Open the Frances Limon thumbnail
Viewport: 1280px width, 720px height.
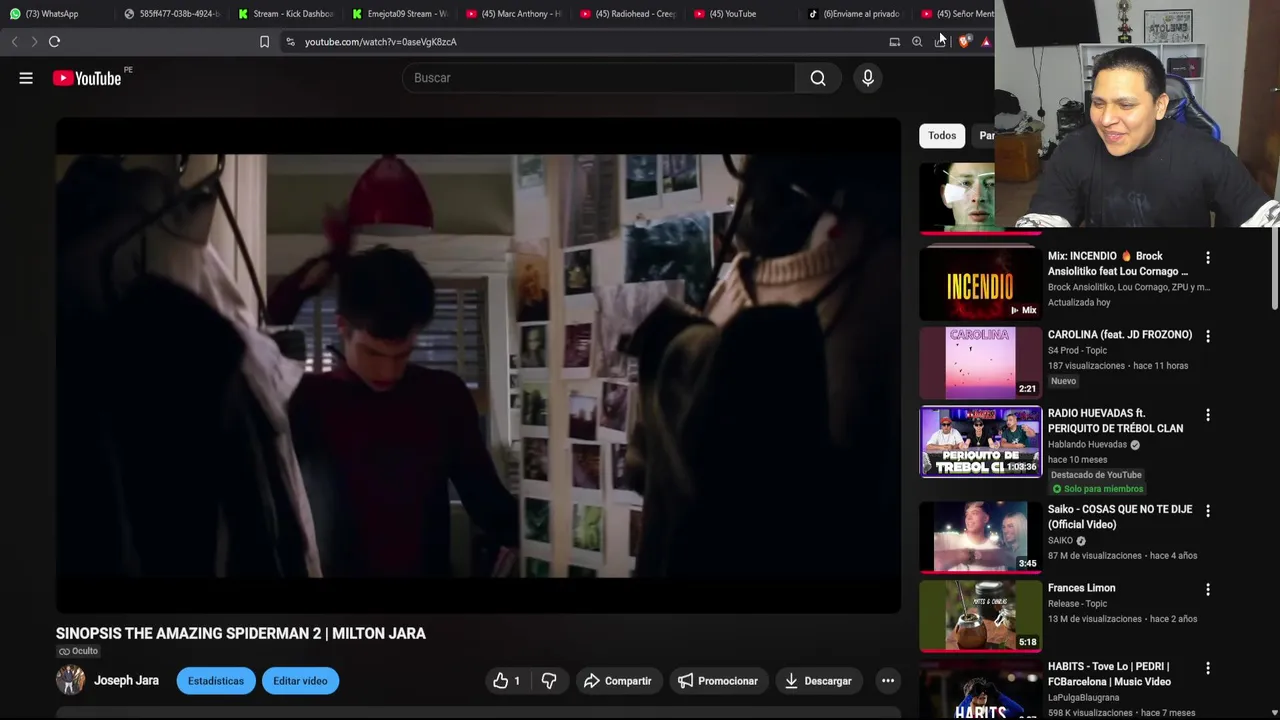[x=980, y=616]
